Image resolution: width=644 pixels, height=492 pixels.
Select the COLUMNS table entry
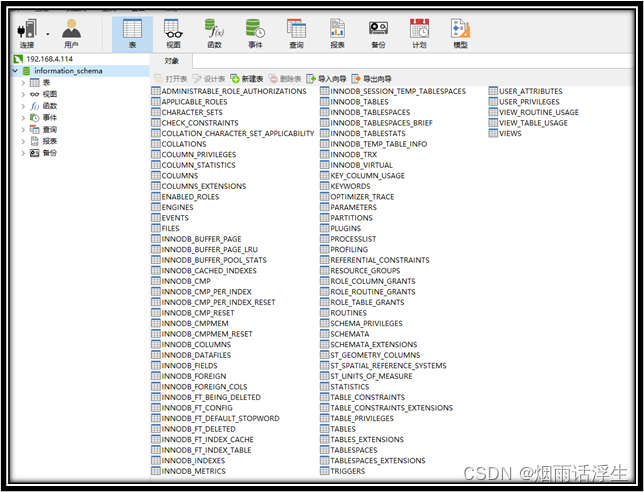point(175,176)
